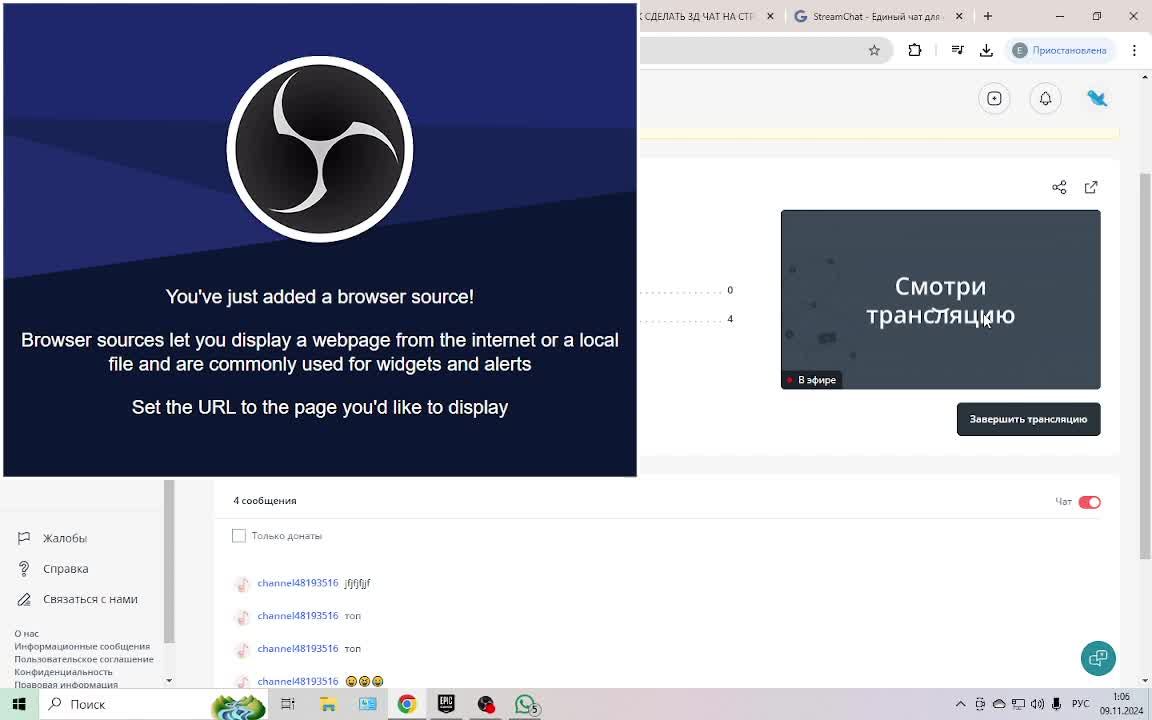Toggle the Чат switch off
The image size is (1152, 720).
[1090, 503]
